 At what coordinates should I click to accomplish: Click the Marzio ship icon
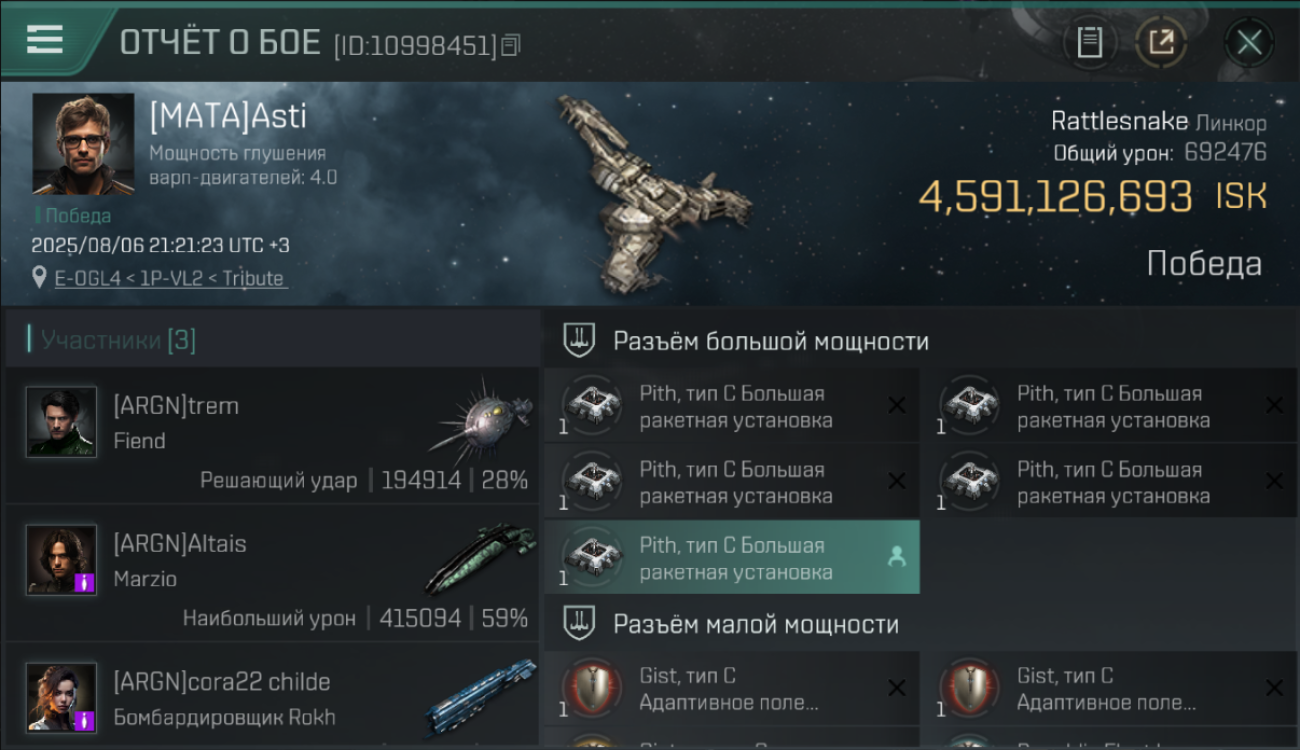(480, 556)
